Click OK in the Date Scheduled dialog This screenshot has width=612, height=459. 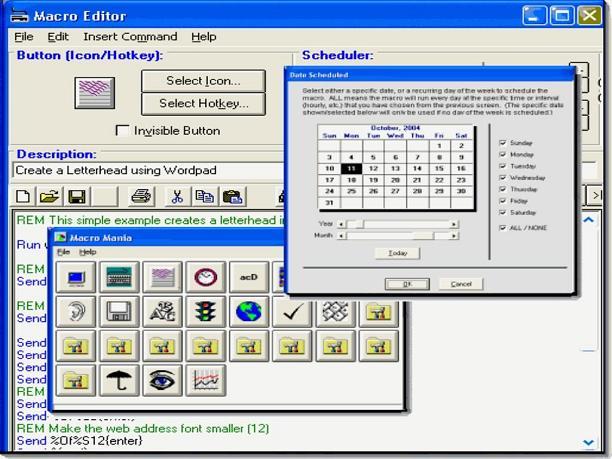click(x=407, y=284)
